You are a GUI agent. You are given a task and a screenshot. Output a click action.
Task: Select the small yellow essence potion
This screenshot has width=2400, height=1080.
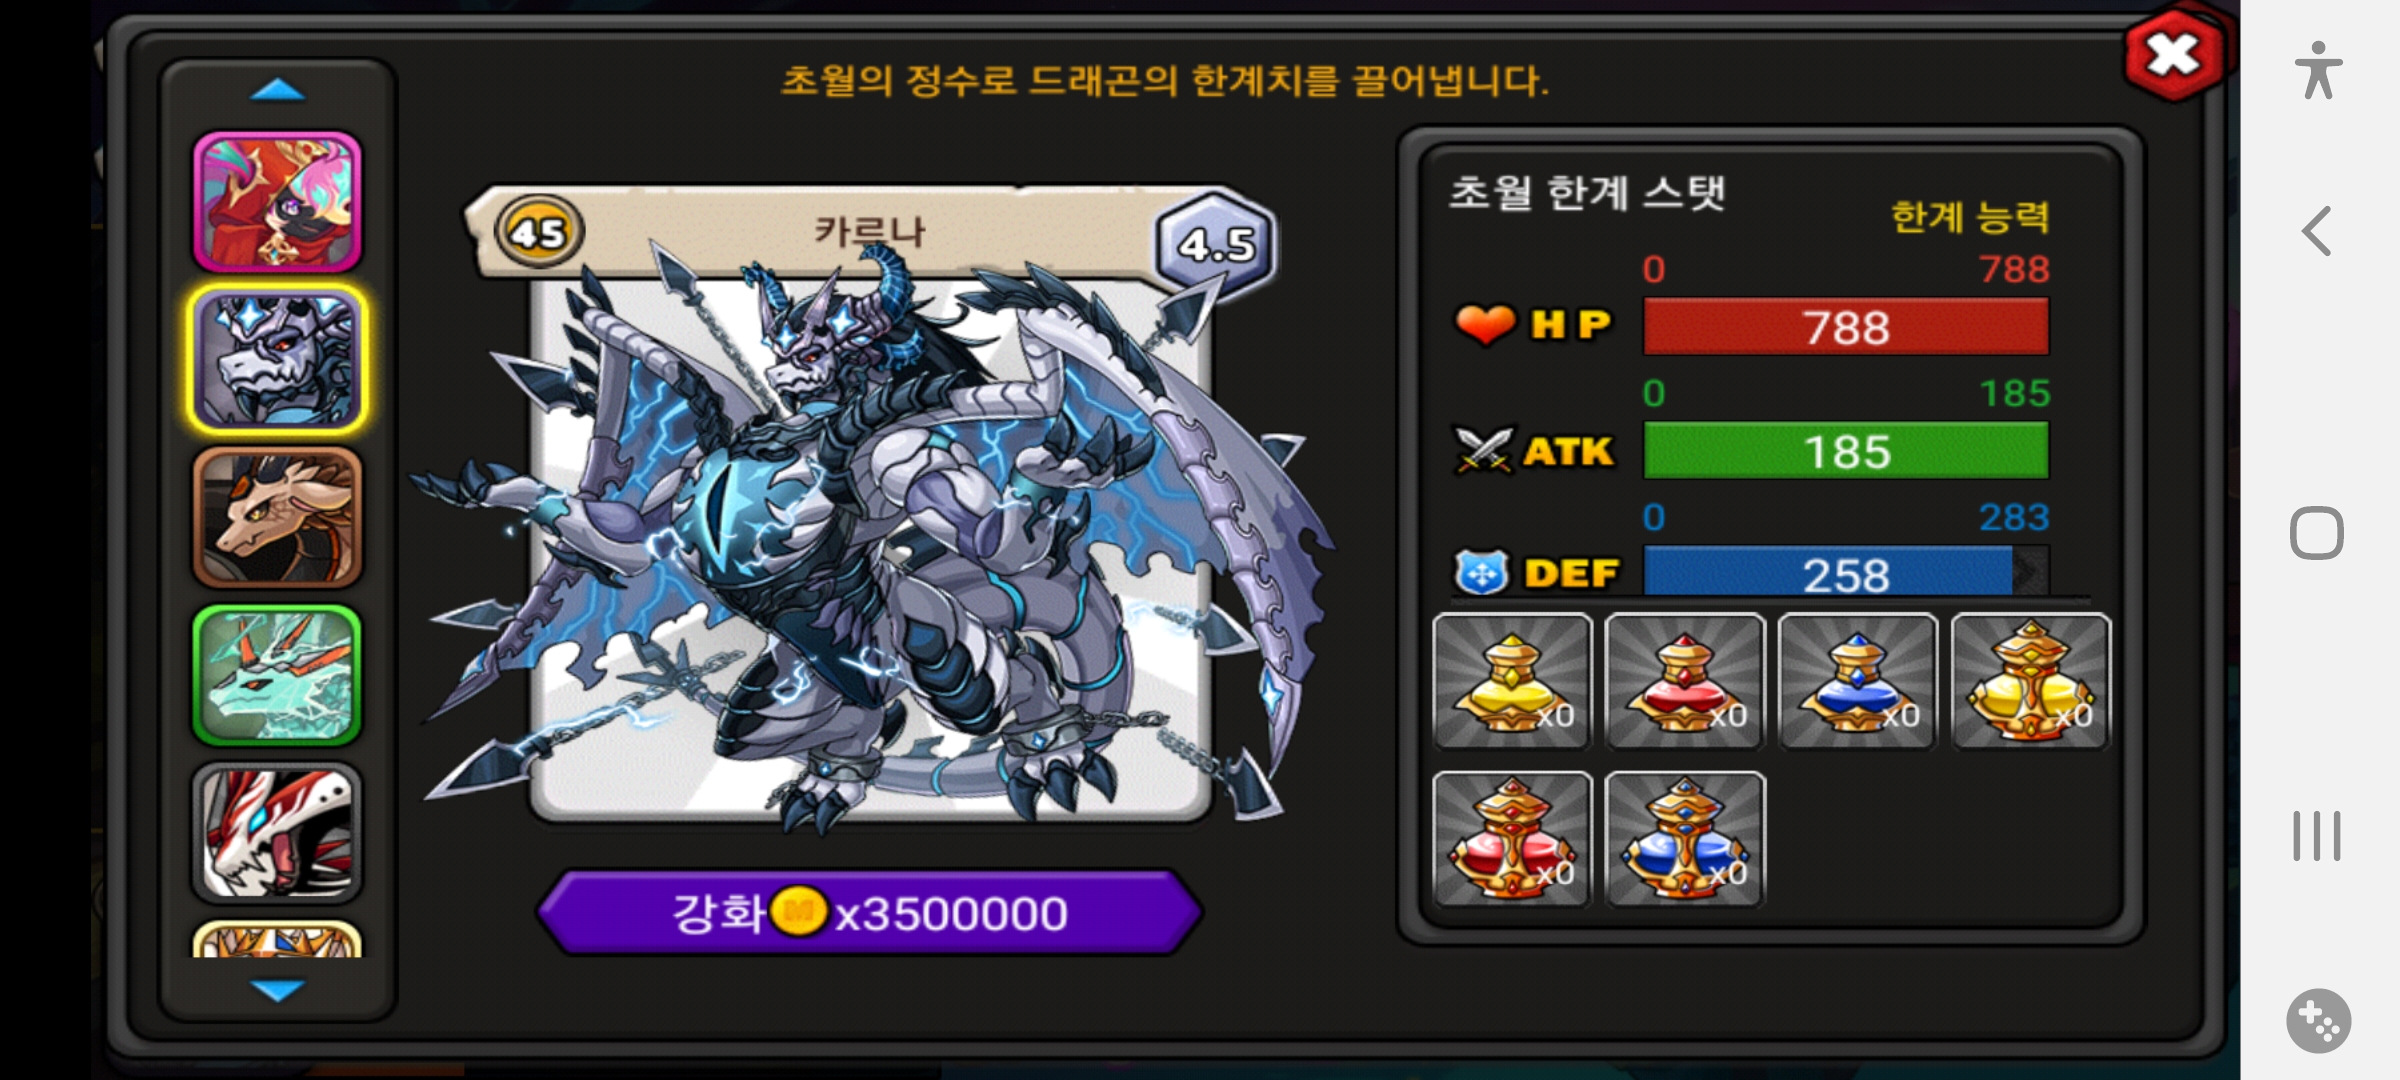pyautogui.click(x=1512, y=681)
